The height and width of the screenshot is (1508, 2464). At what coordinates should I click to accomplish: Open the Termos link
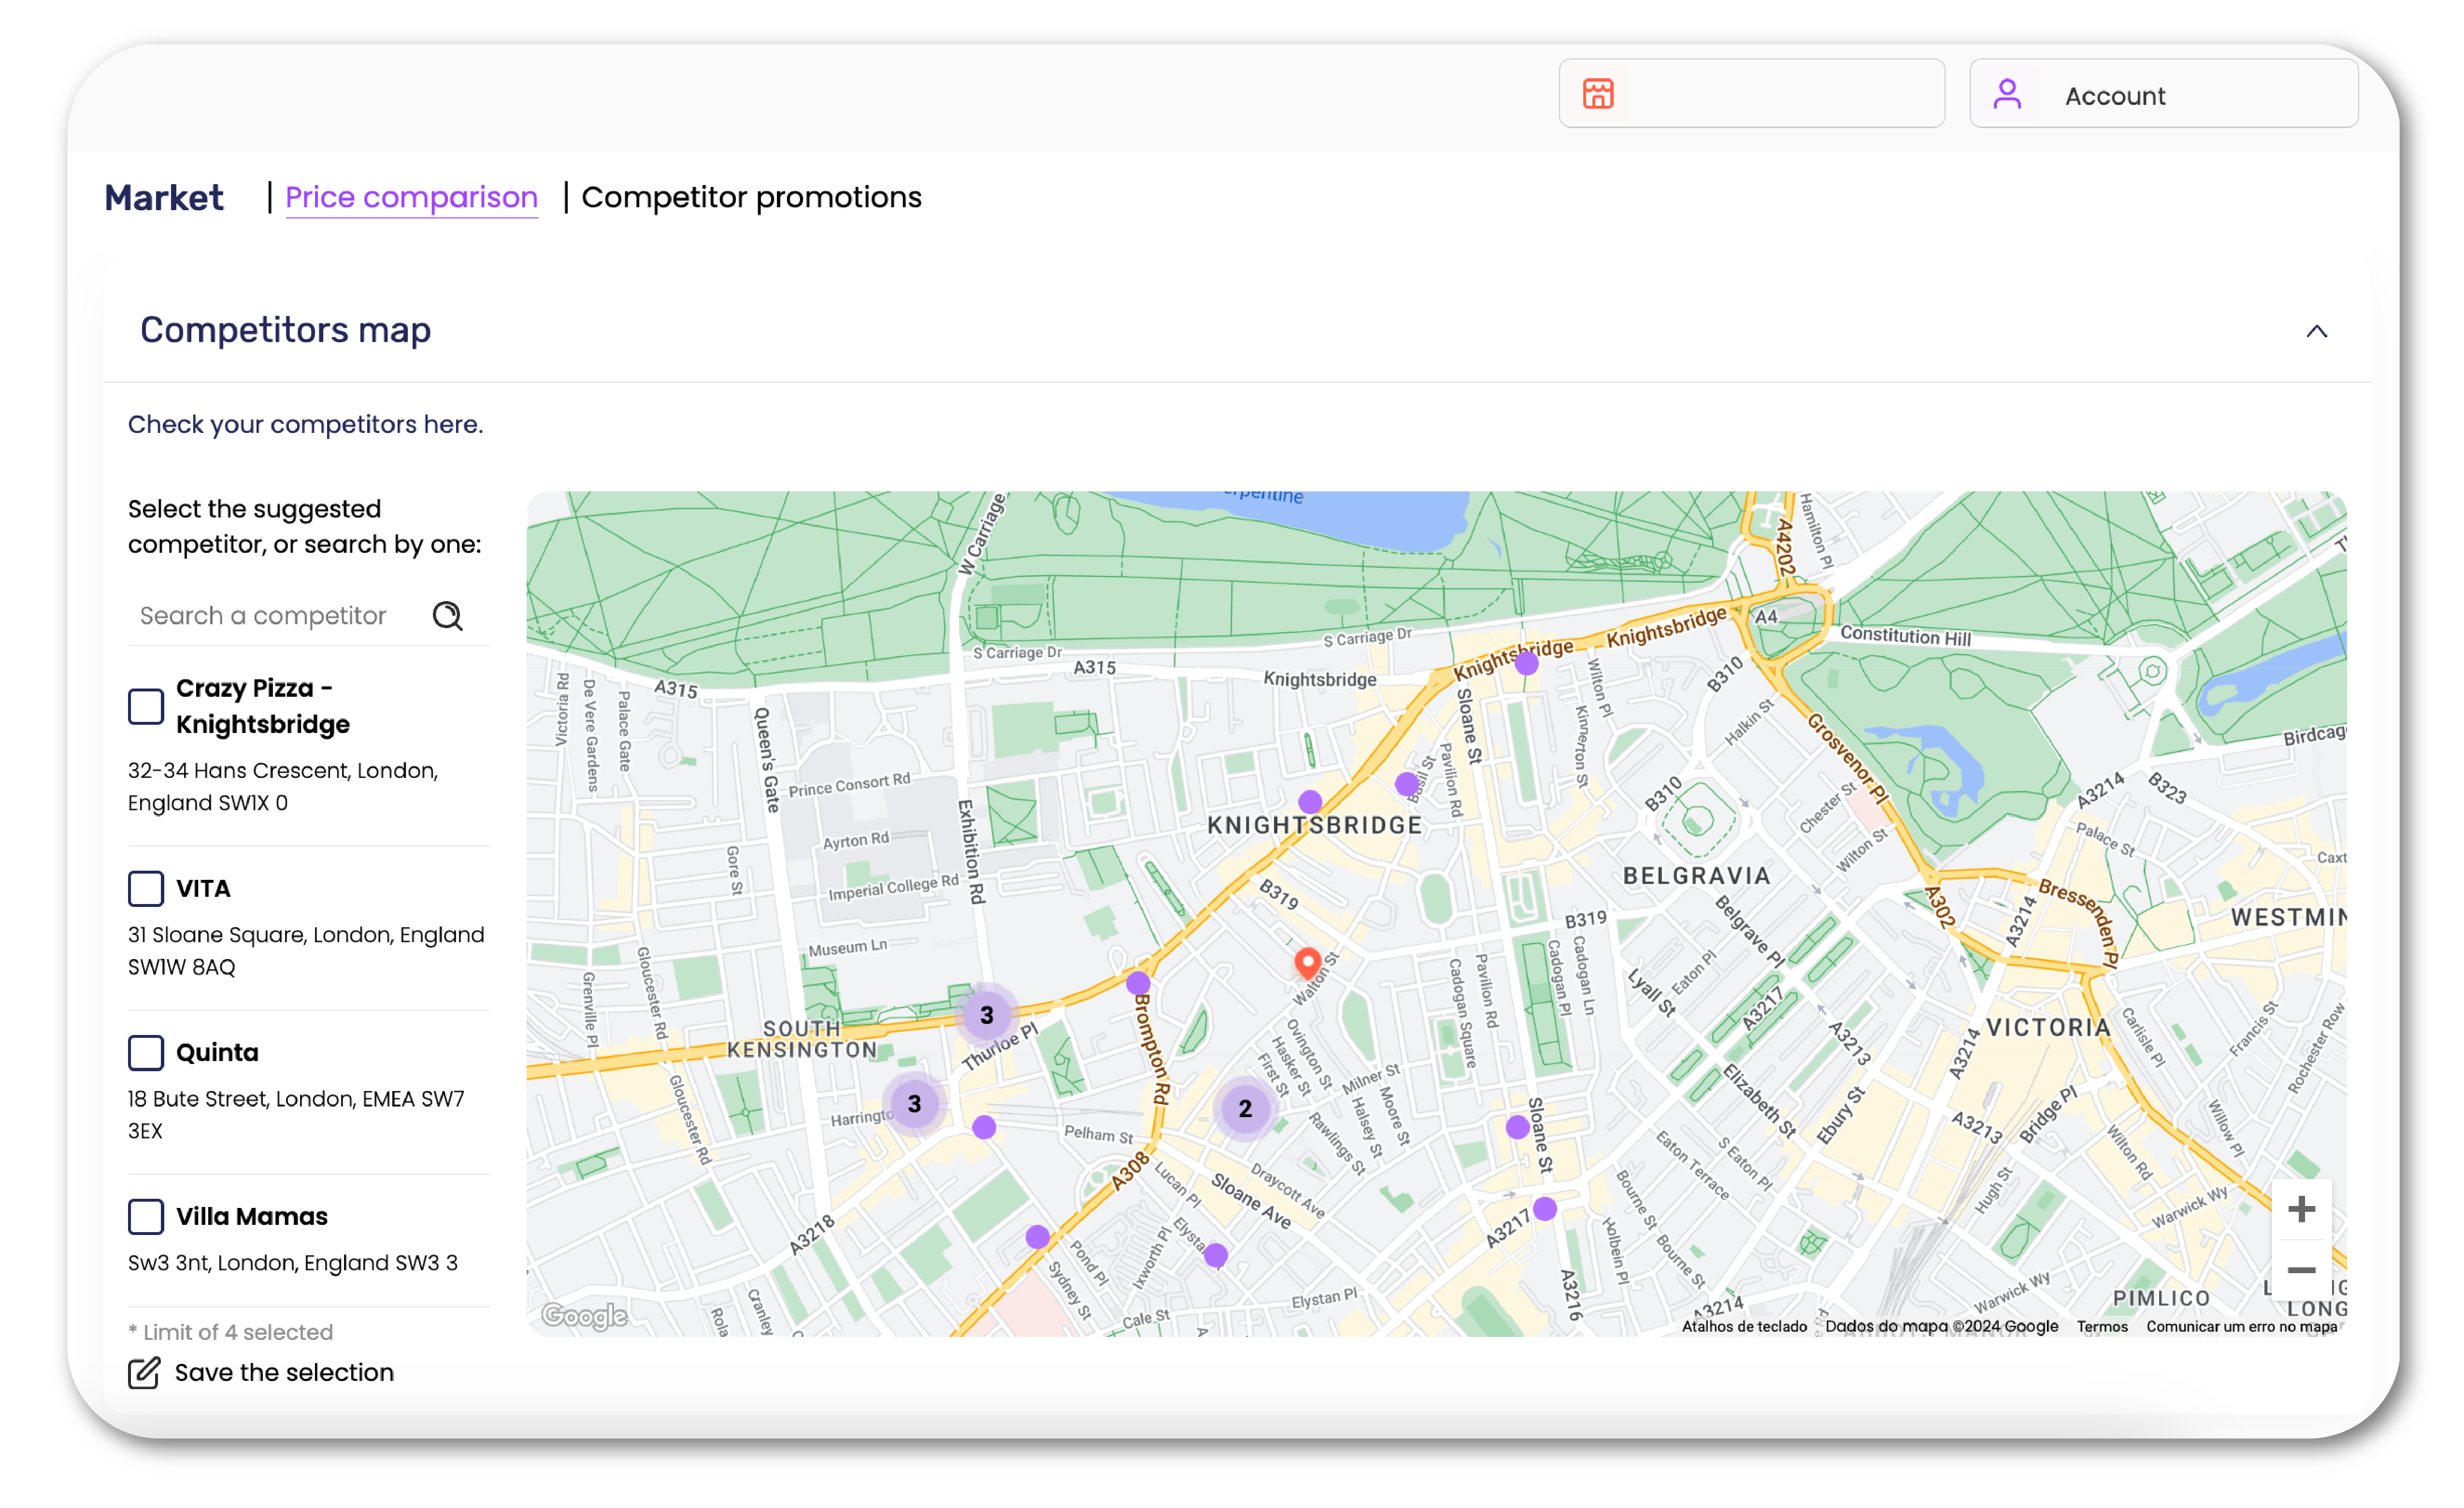click(2102, 1326)
